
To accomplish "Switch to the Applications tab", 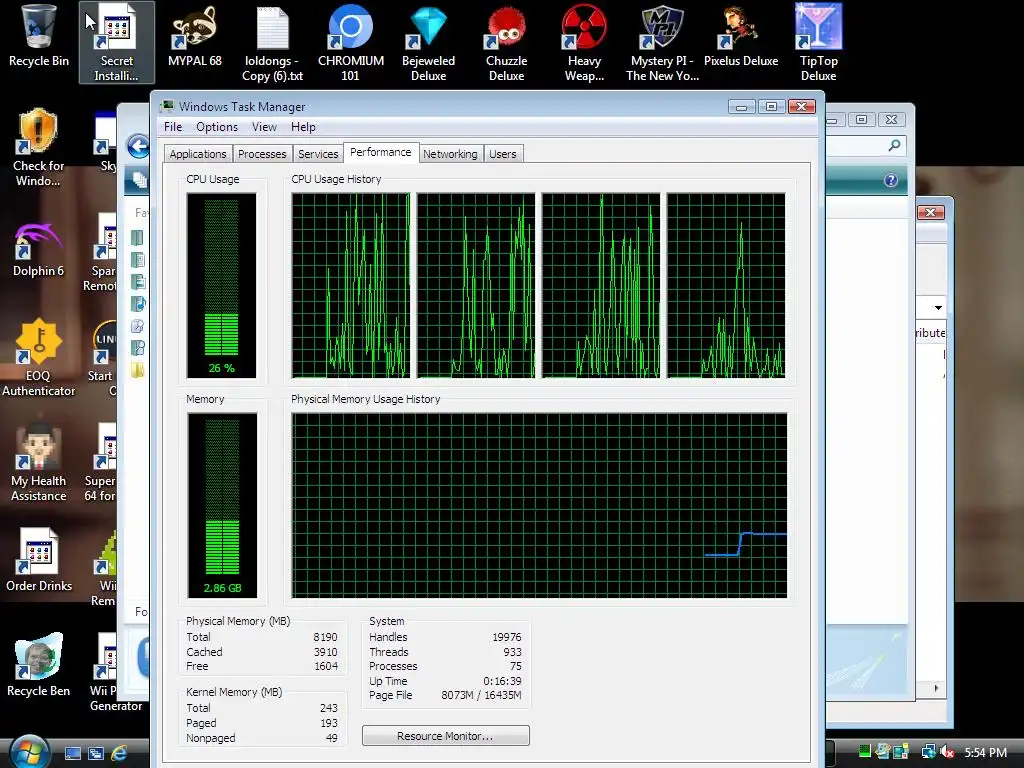I will pyautogui.click(x=198, y=154).
